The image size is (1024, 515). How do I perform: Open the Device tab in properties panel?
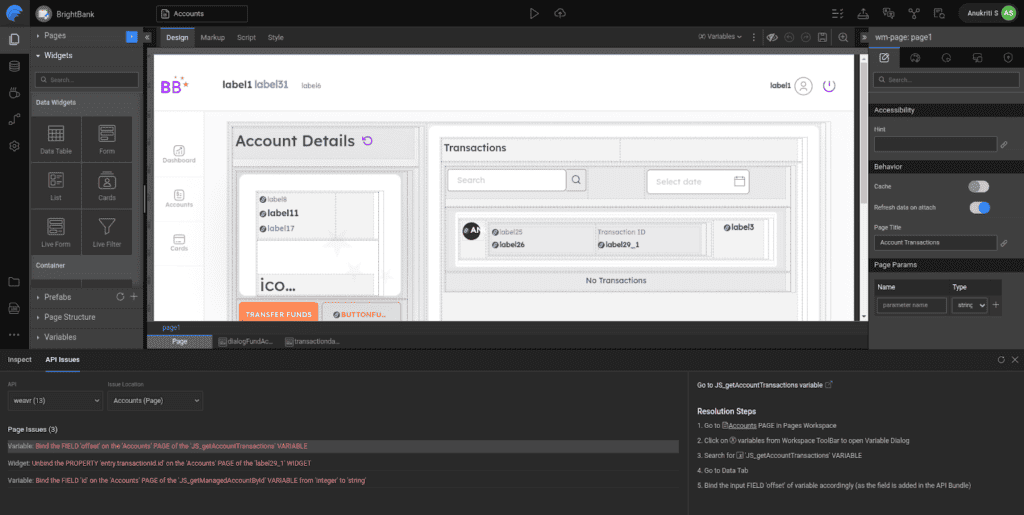coord(977,57)
